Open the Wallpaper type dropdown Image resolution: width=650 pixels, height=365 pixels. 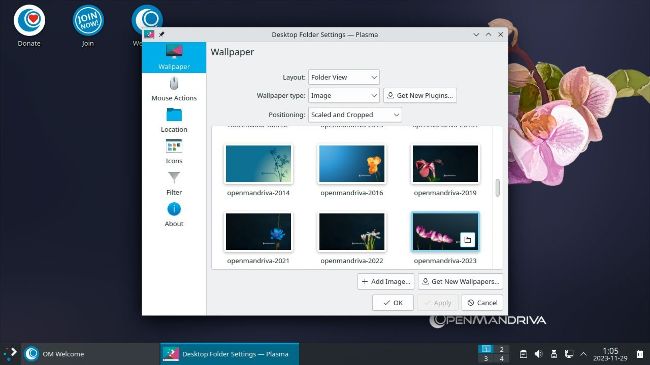click(x=344, y=95)
